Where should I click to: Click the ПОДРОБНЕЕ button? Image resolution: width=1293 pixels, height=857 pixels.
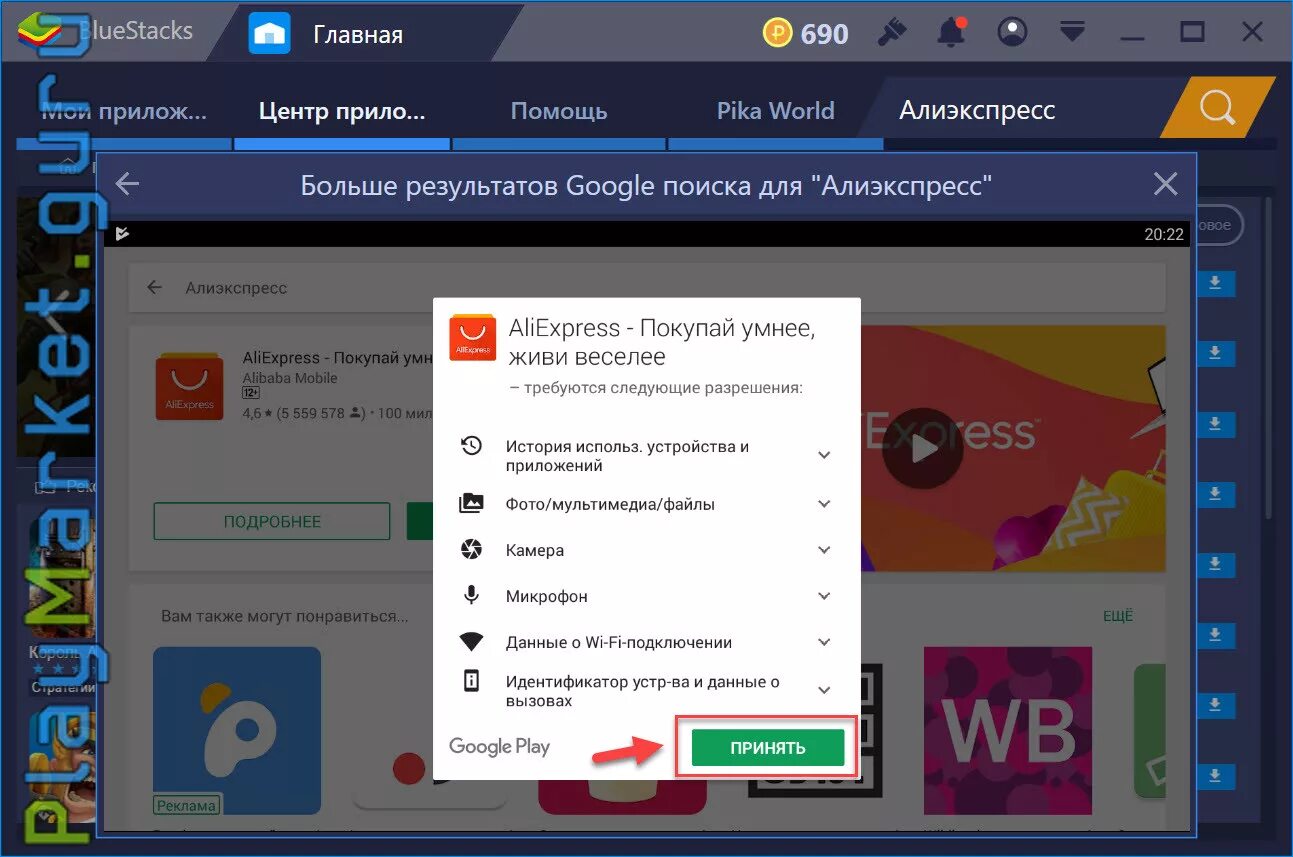click(272, 522)
